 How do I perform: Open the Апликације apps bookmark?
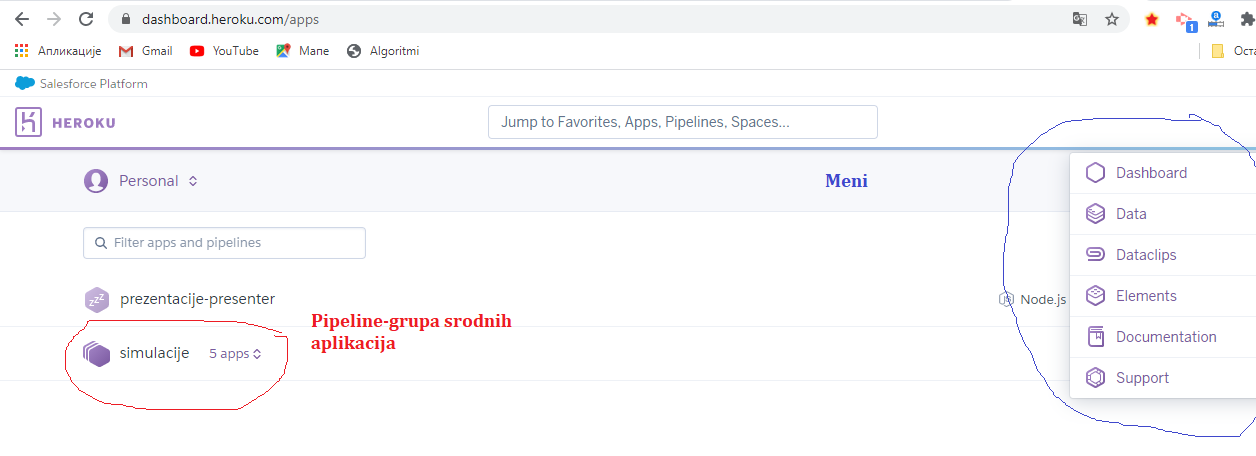(x=58, y=51)
